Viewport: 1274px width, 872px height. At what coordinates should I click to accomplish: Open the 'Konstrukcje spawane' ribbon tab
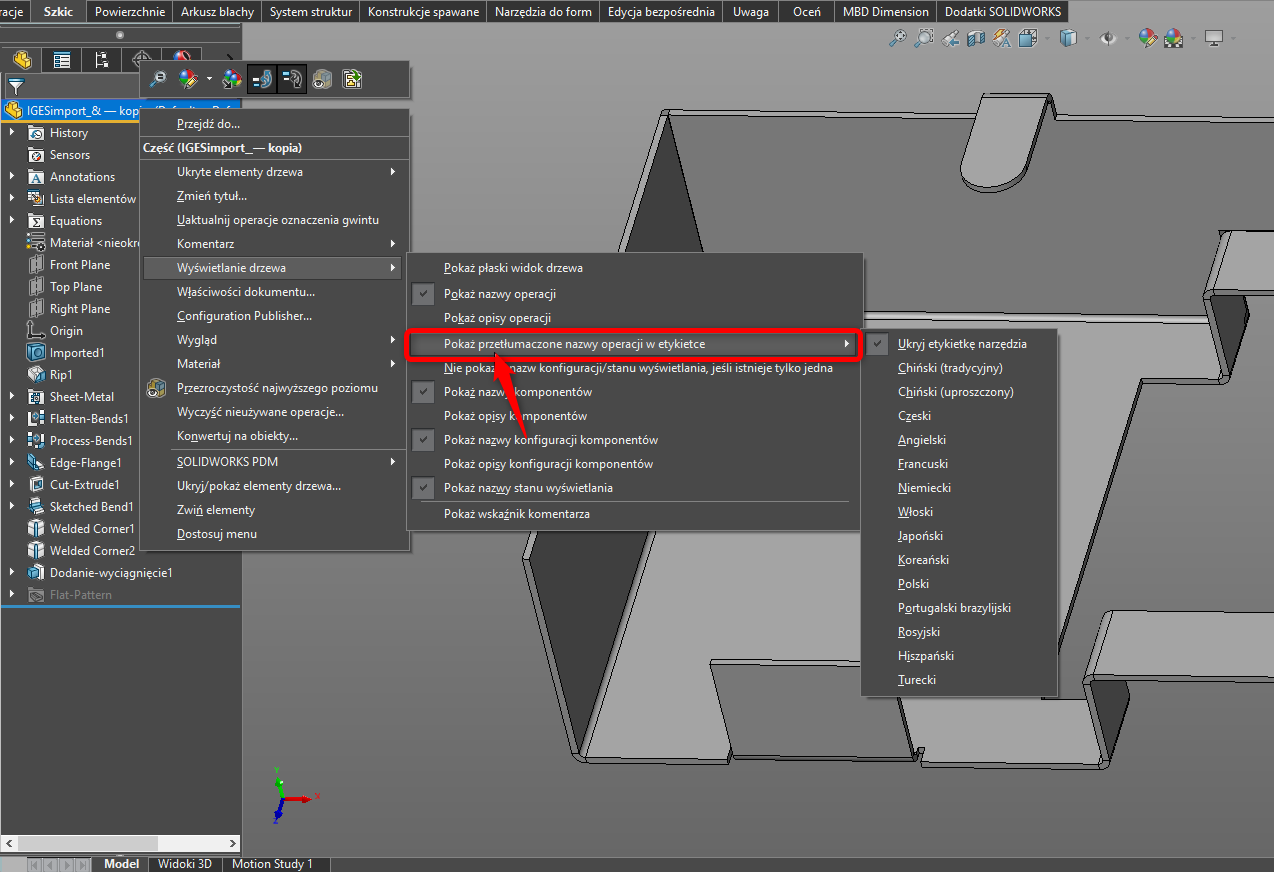click(x=424, y=12)
